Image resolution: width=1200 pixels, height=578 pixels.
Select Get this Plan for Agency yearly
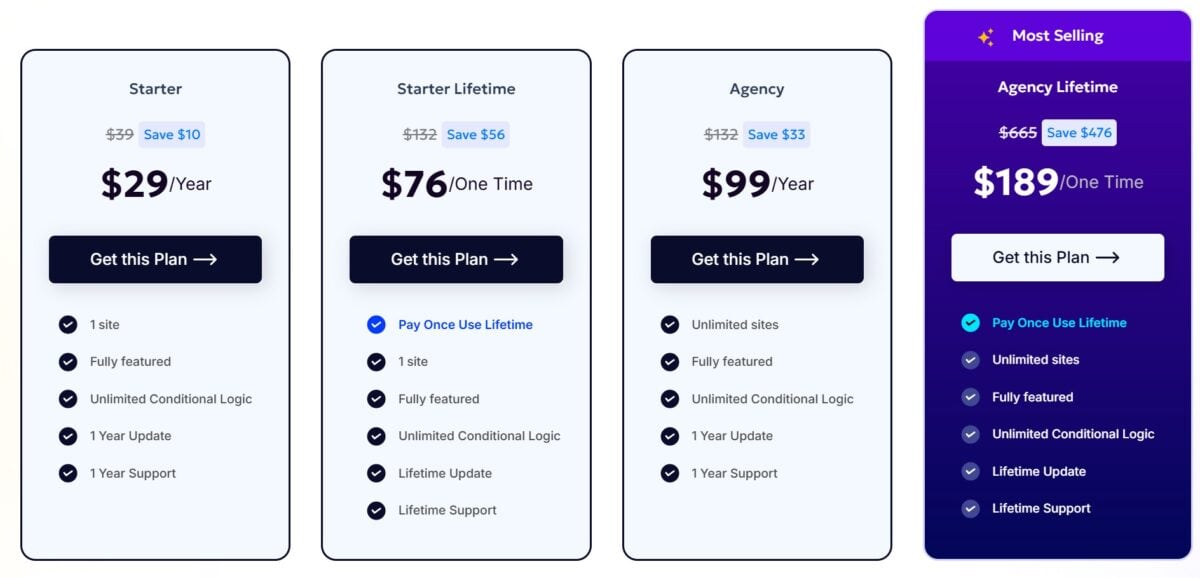click(757, 259)
